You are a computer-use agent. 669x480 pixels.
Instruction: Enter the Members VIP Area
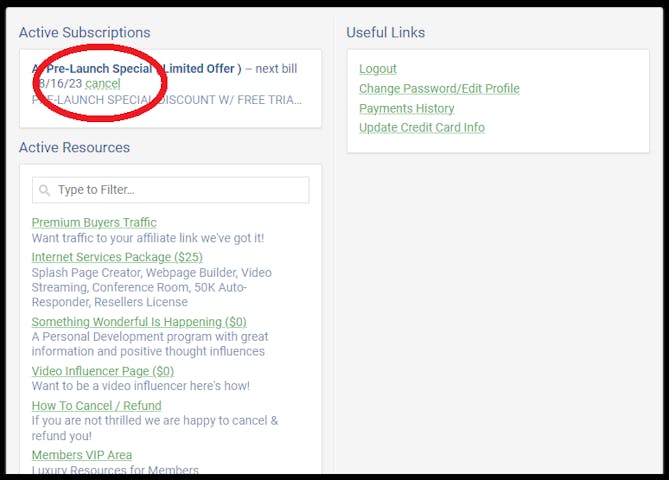[x=82, y=455]
